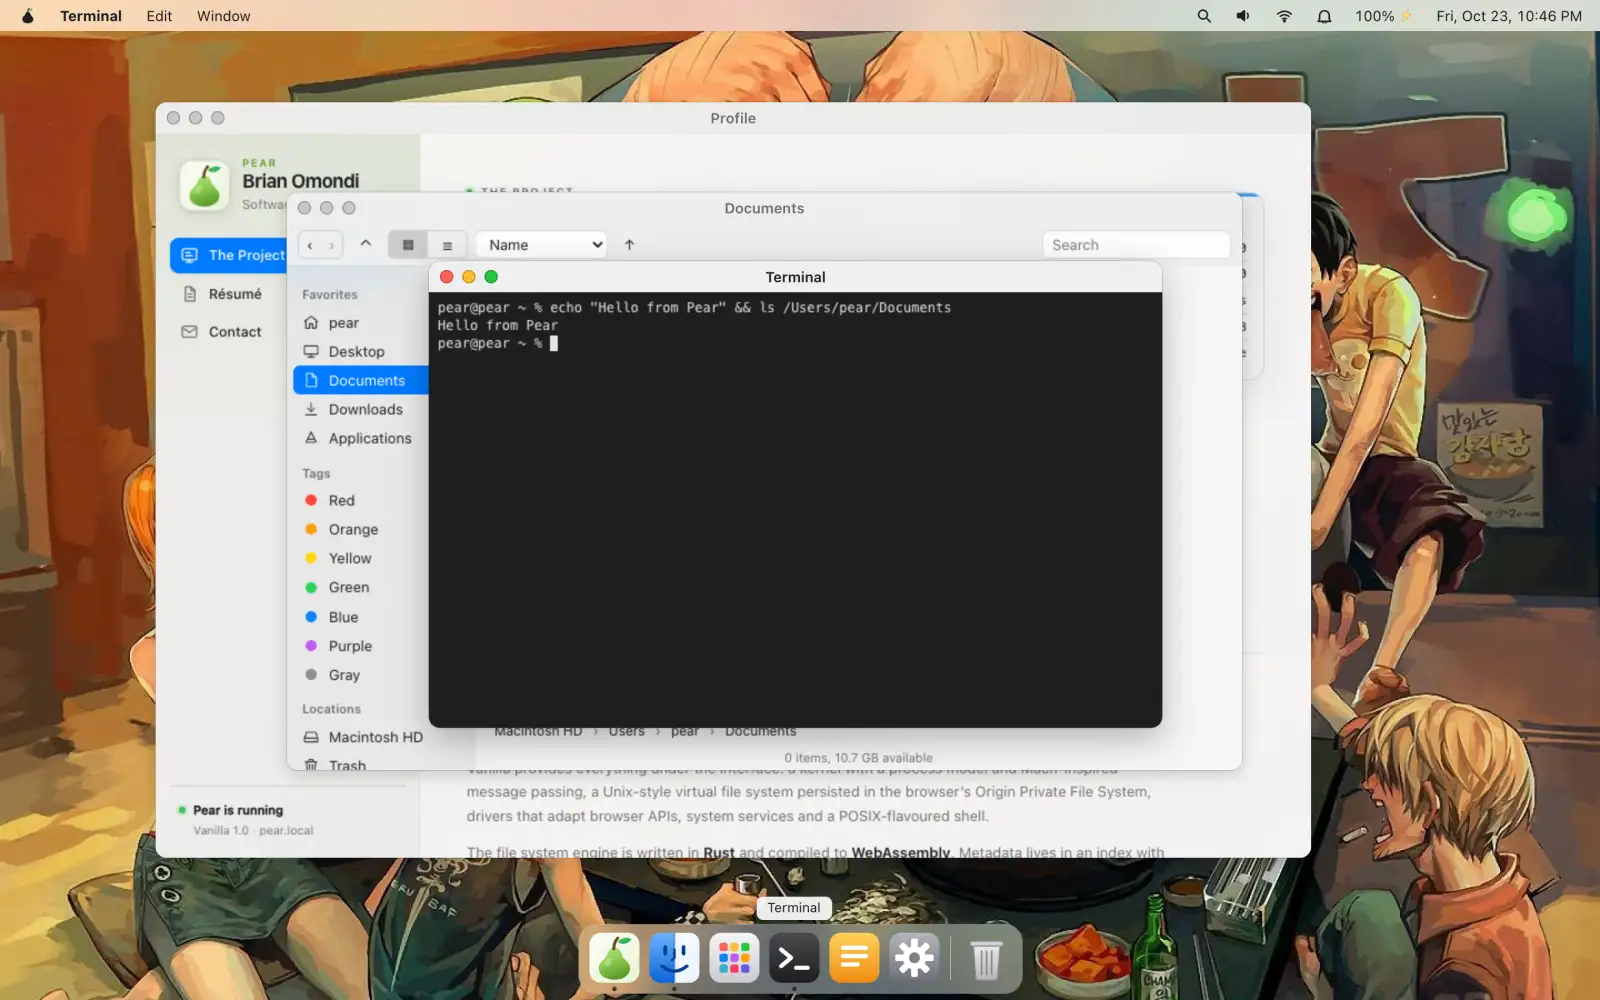The image size is (1600, 1000).
Task: Open Launchpad grid icon in dock
Action: [734, 958]
